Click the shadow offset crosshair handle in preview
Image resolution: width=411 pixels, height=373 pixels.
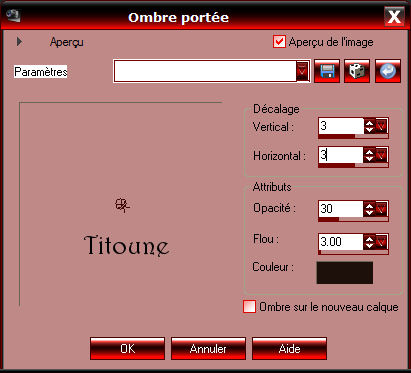[122, 205]
